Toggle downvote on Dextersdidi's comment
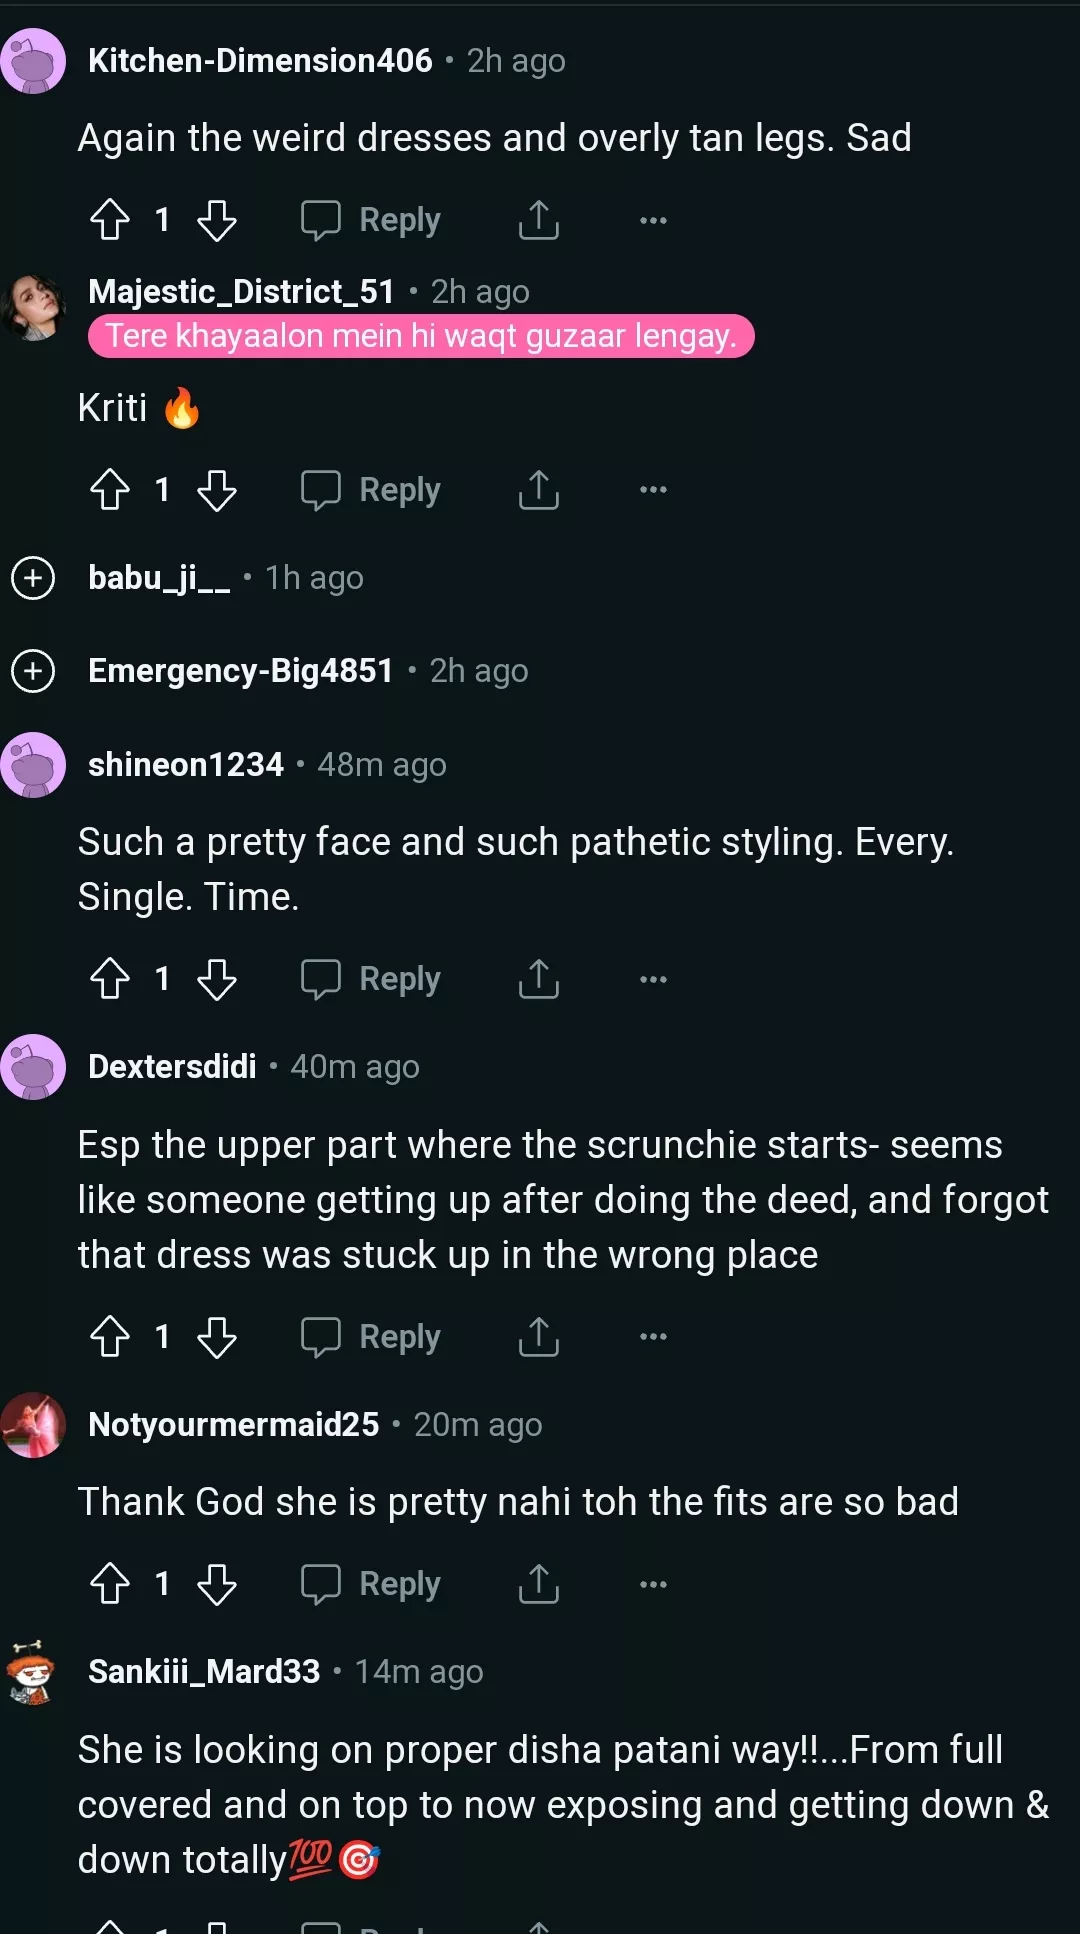Screen dimensions: 1080x1934 (x=218, y=1336)
